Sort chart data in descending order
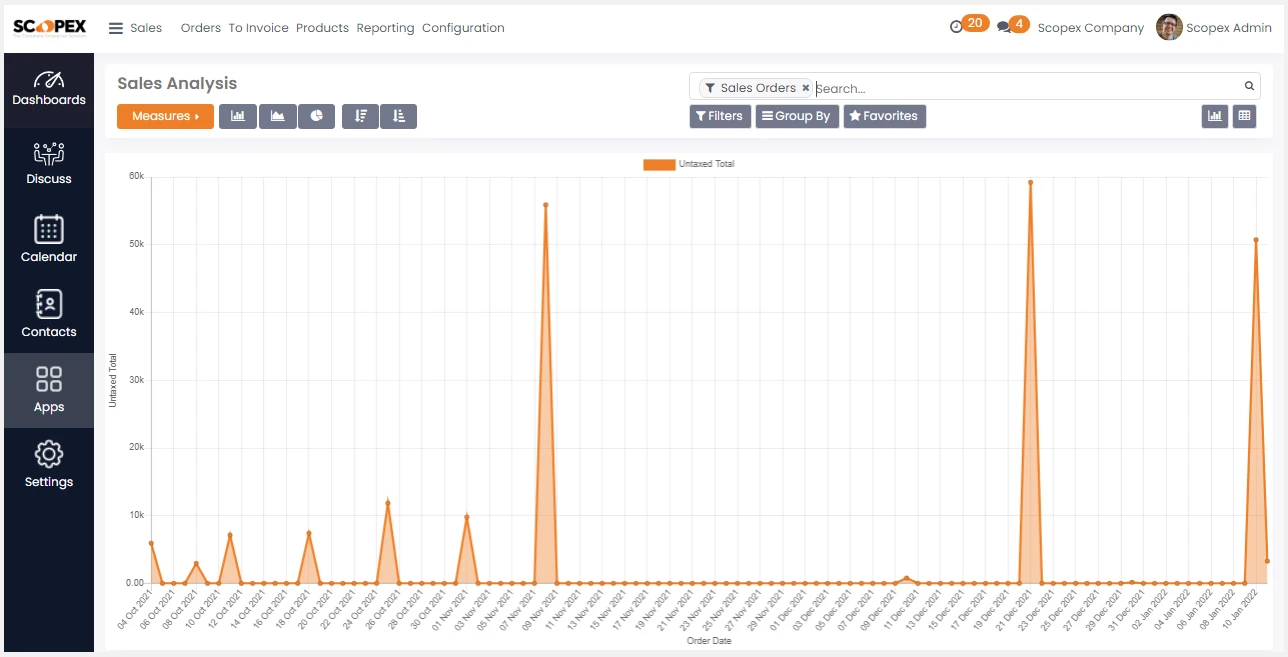Image resolution: width=1288 pixels, height=657 pixels. [360, 116]
